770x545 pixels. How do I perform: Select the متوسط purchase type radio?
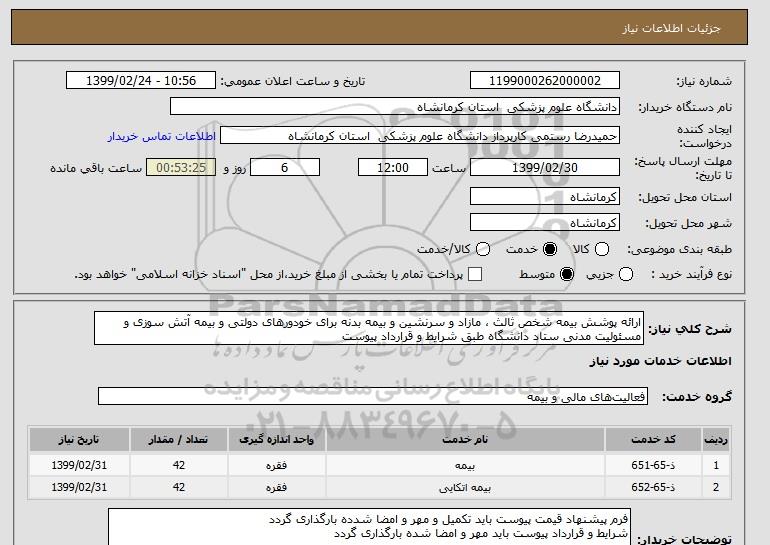[x=567, y=274]
